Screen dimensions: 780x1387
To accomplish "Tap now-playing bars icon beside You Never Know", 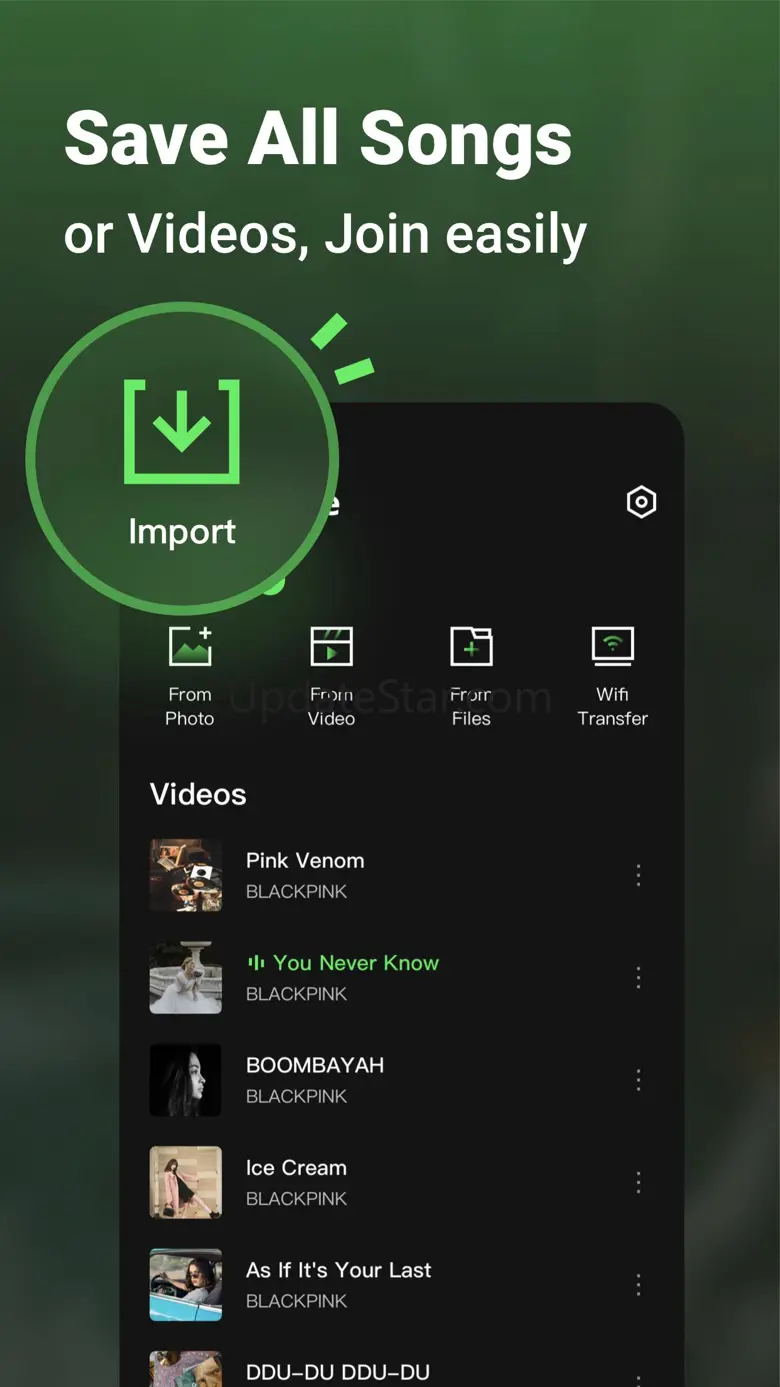I will 256,963.
